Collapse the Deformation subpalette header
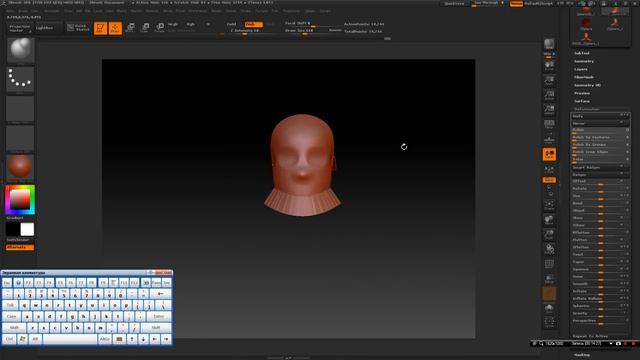 point(587,109)
